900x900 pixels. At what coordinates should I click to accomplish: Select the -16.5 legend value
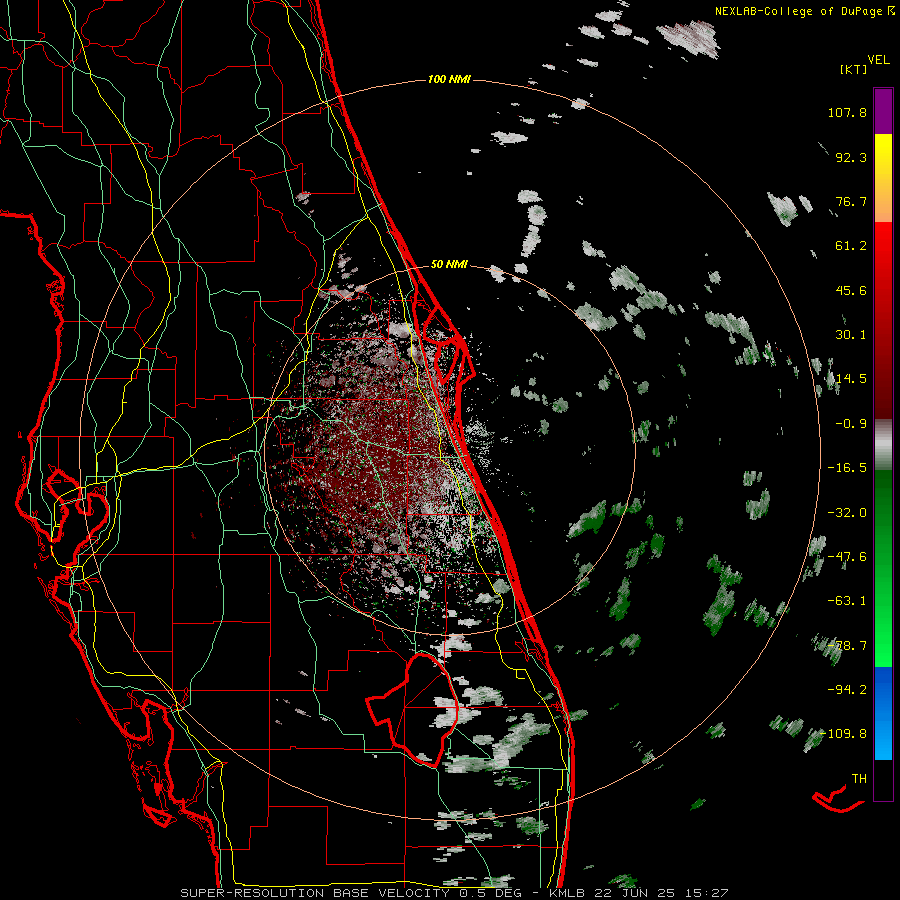tap(847, 468)
